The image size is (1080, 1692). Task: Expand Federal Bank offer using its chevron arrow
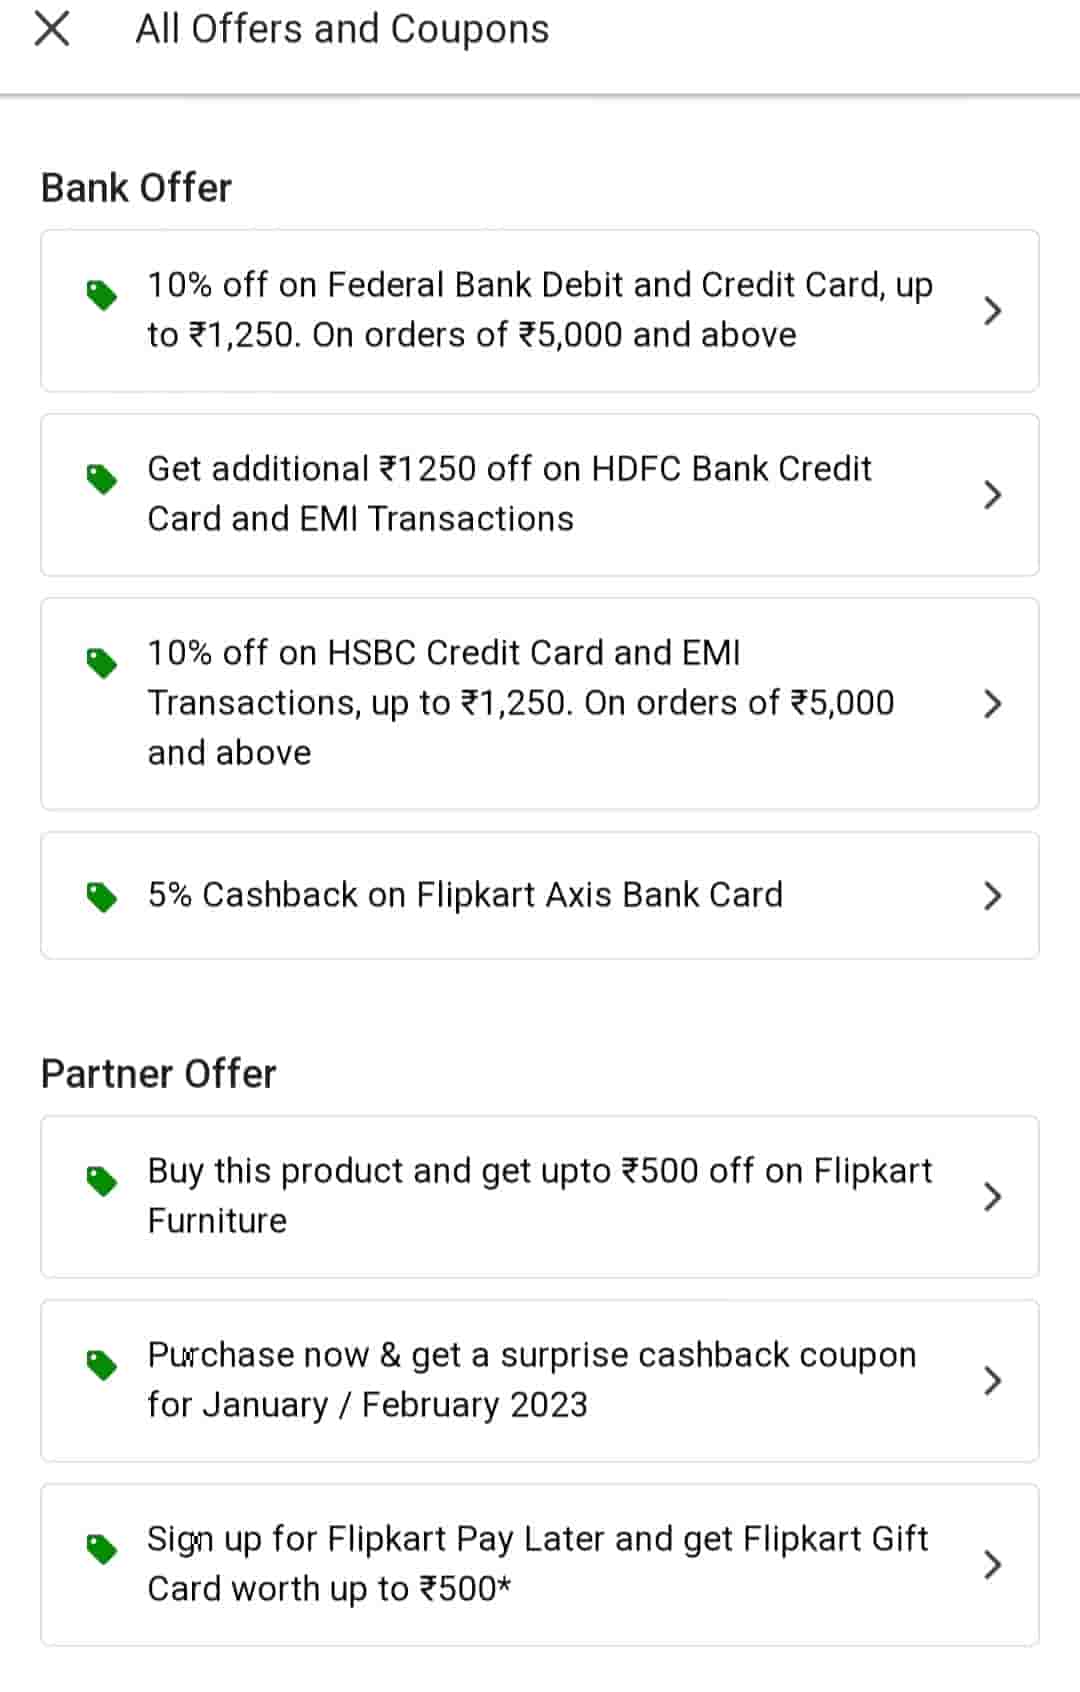tap(992, 311)
